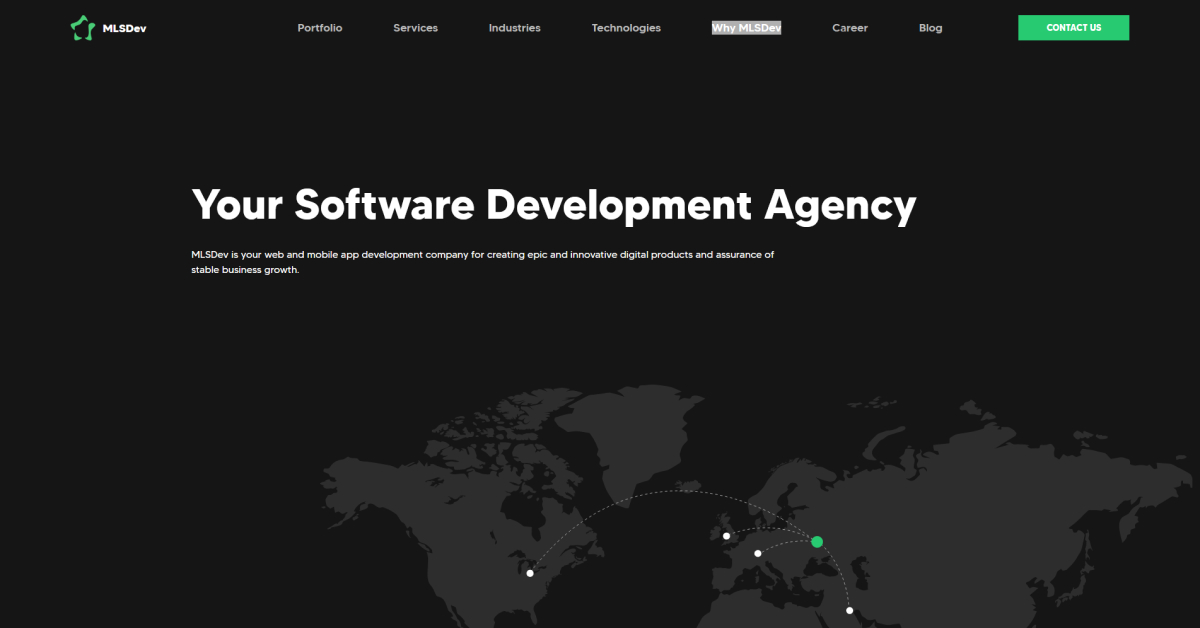Screen dimensions: 1200x628
Task: Open the Portfolio menu item
Action: 320,28
